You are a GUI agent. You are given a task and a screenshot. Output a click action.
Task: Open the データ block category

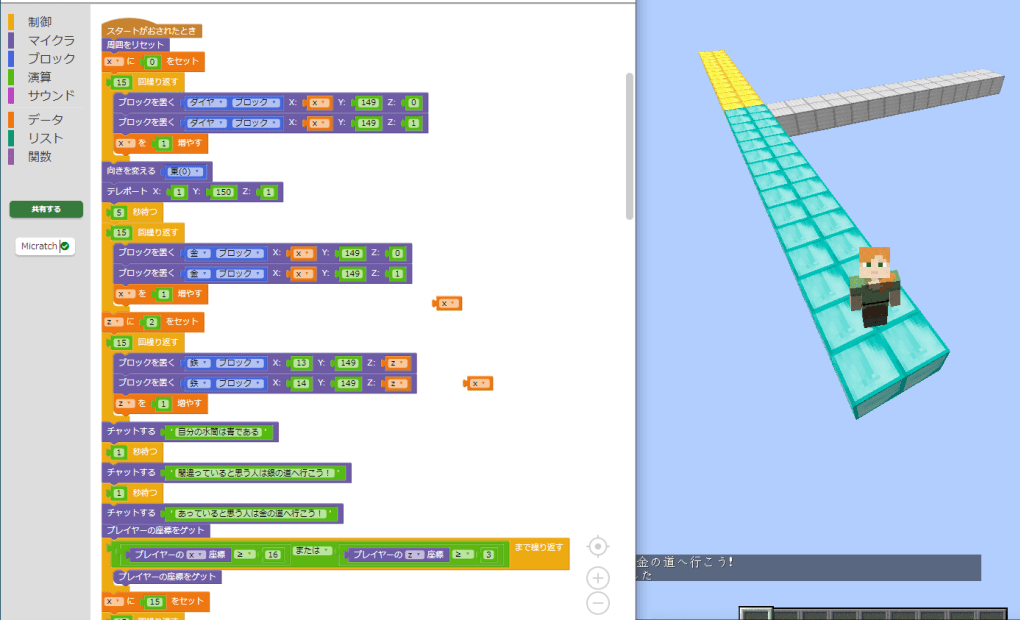coord(45,120)
